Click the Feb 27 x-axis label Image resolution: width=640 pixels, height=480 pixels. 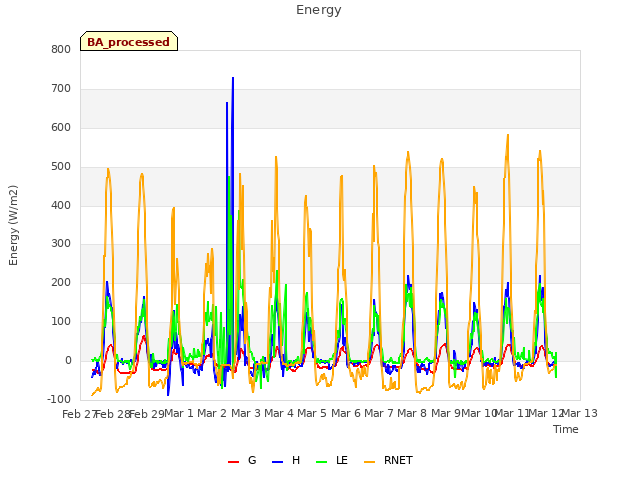(x=79, y=414)
